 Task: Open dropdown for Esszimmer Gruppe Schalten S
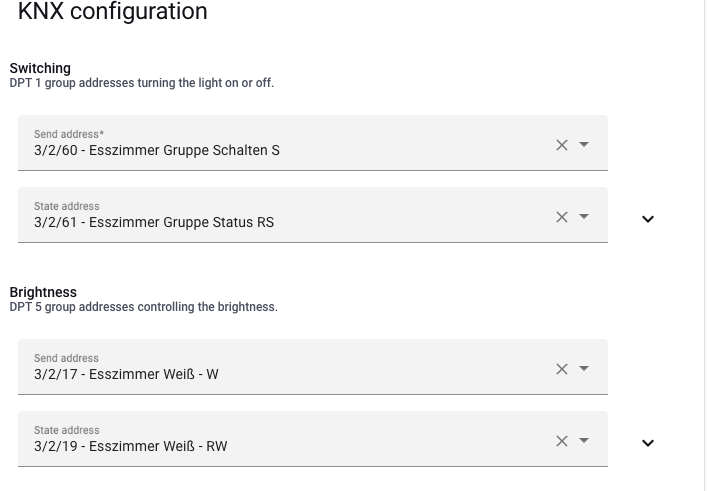point(584,145)
